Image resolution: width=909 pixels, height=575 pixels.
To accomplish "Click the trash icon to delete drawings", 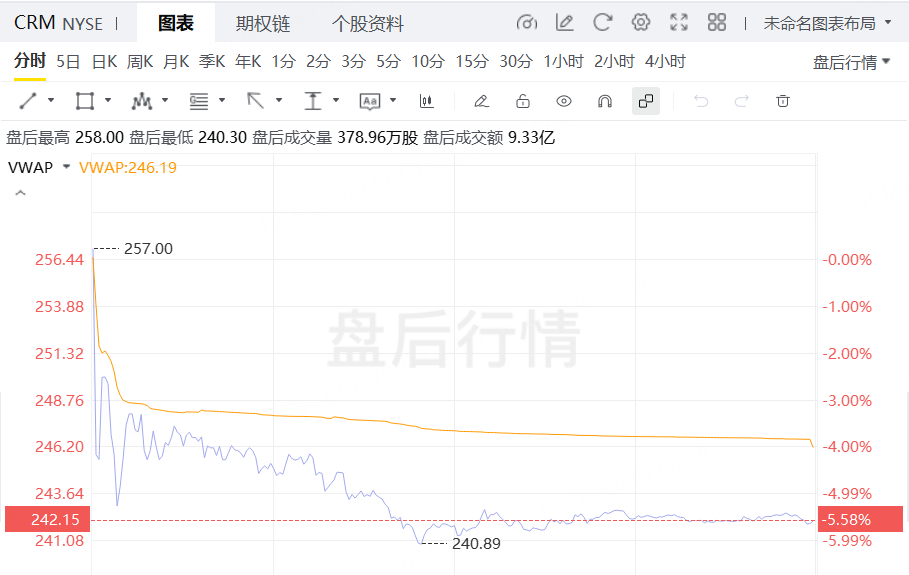I will pos(783,101).
